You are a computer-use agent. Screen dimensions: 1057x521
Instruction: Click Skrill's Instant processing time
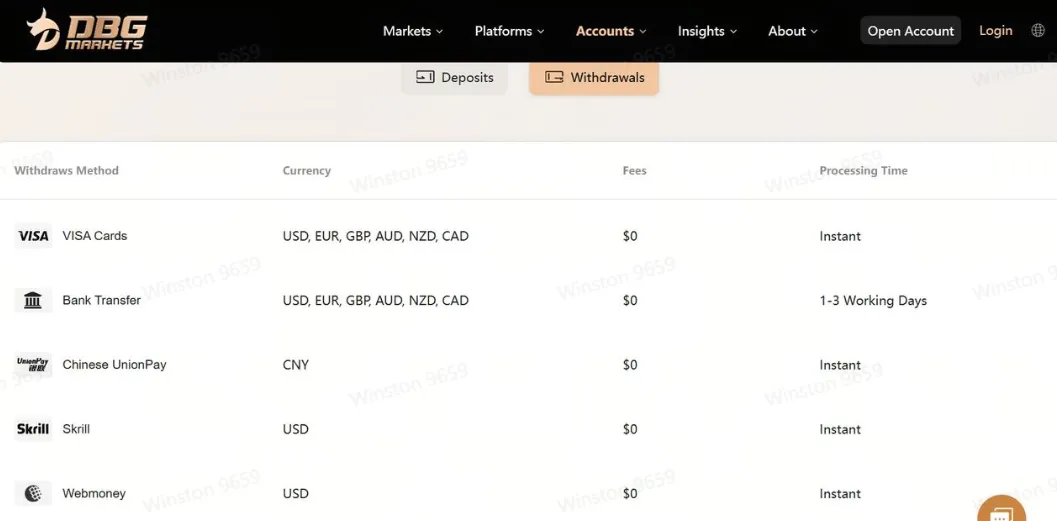coord(840,429)
